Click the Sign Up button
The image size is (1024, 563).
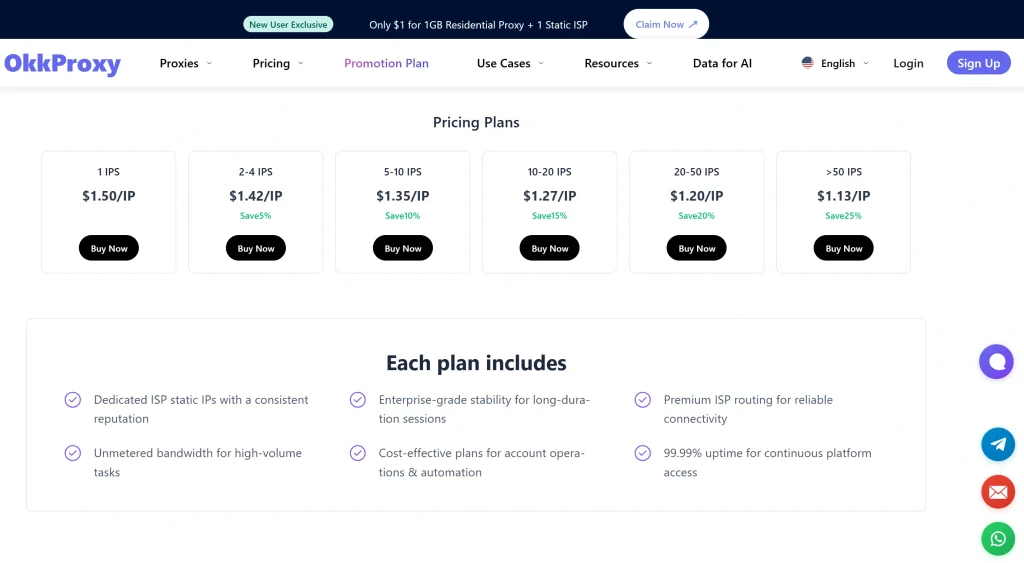[978, 63]
